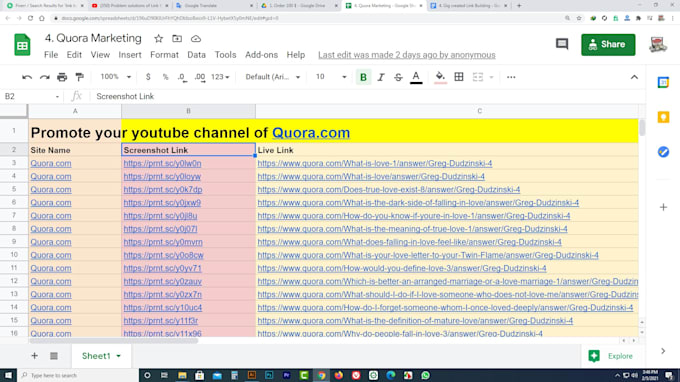Print the spreadsheet using the printer icon
Viewport: 680px width, 382px height.
coord(62,77)
